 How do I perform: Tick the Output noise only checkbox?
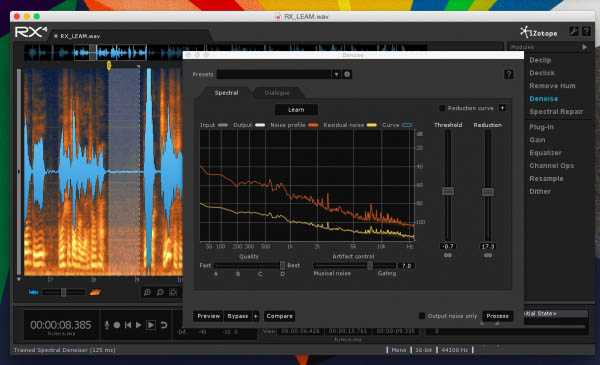[422, 316]
